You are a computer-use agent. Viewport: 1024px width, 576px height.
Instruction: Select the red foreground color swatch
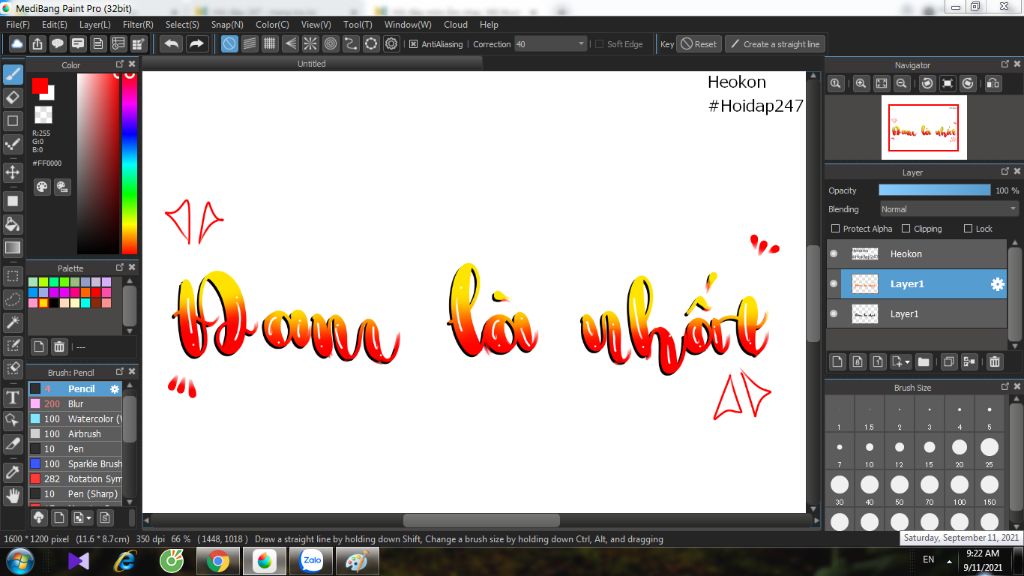pyautogui.click(x=40, y=86)
